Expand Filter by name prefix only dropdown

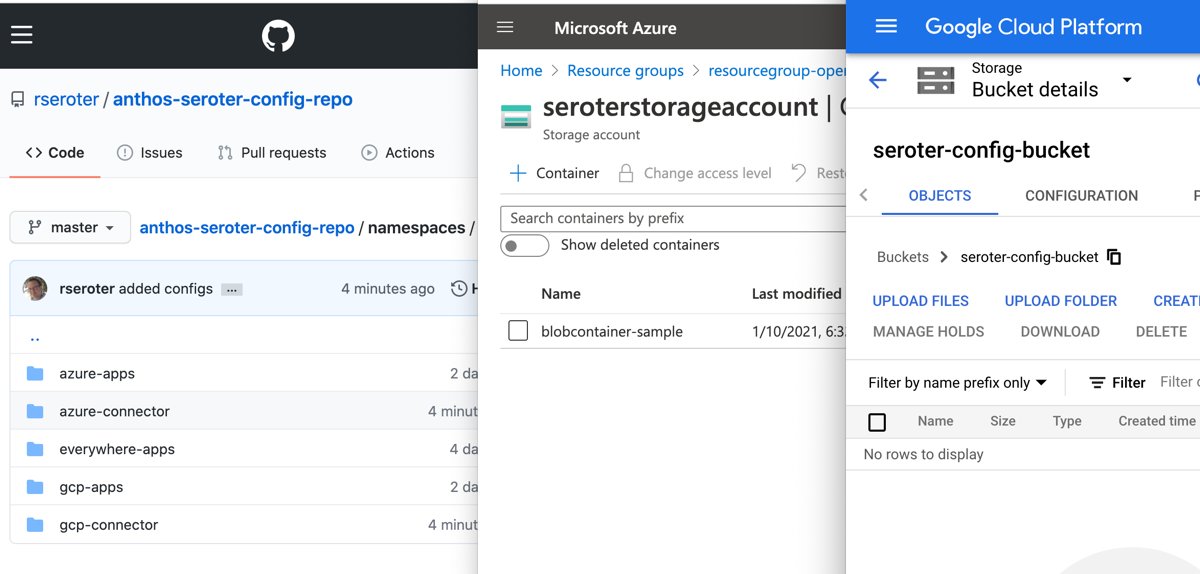pos(957,383)
